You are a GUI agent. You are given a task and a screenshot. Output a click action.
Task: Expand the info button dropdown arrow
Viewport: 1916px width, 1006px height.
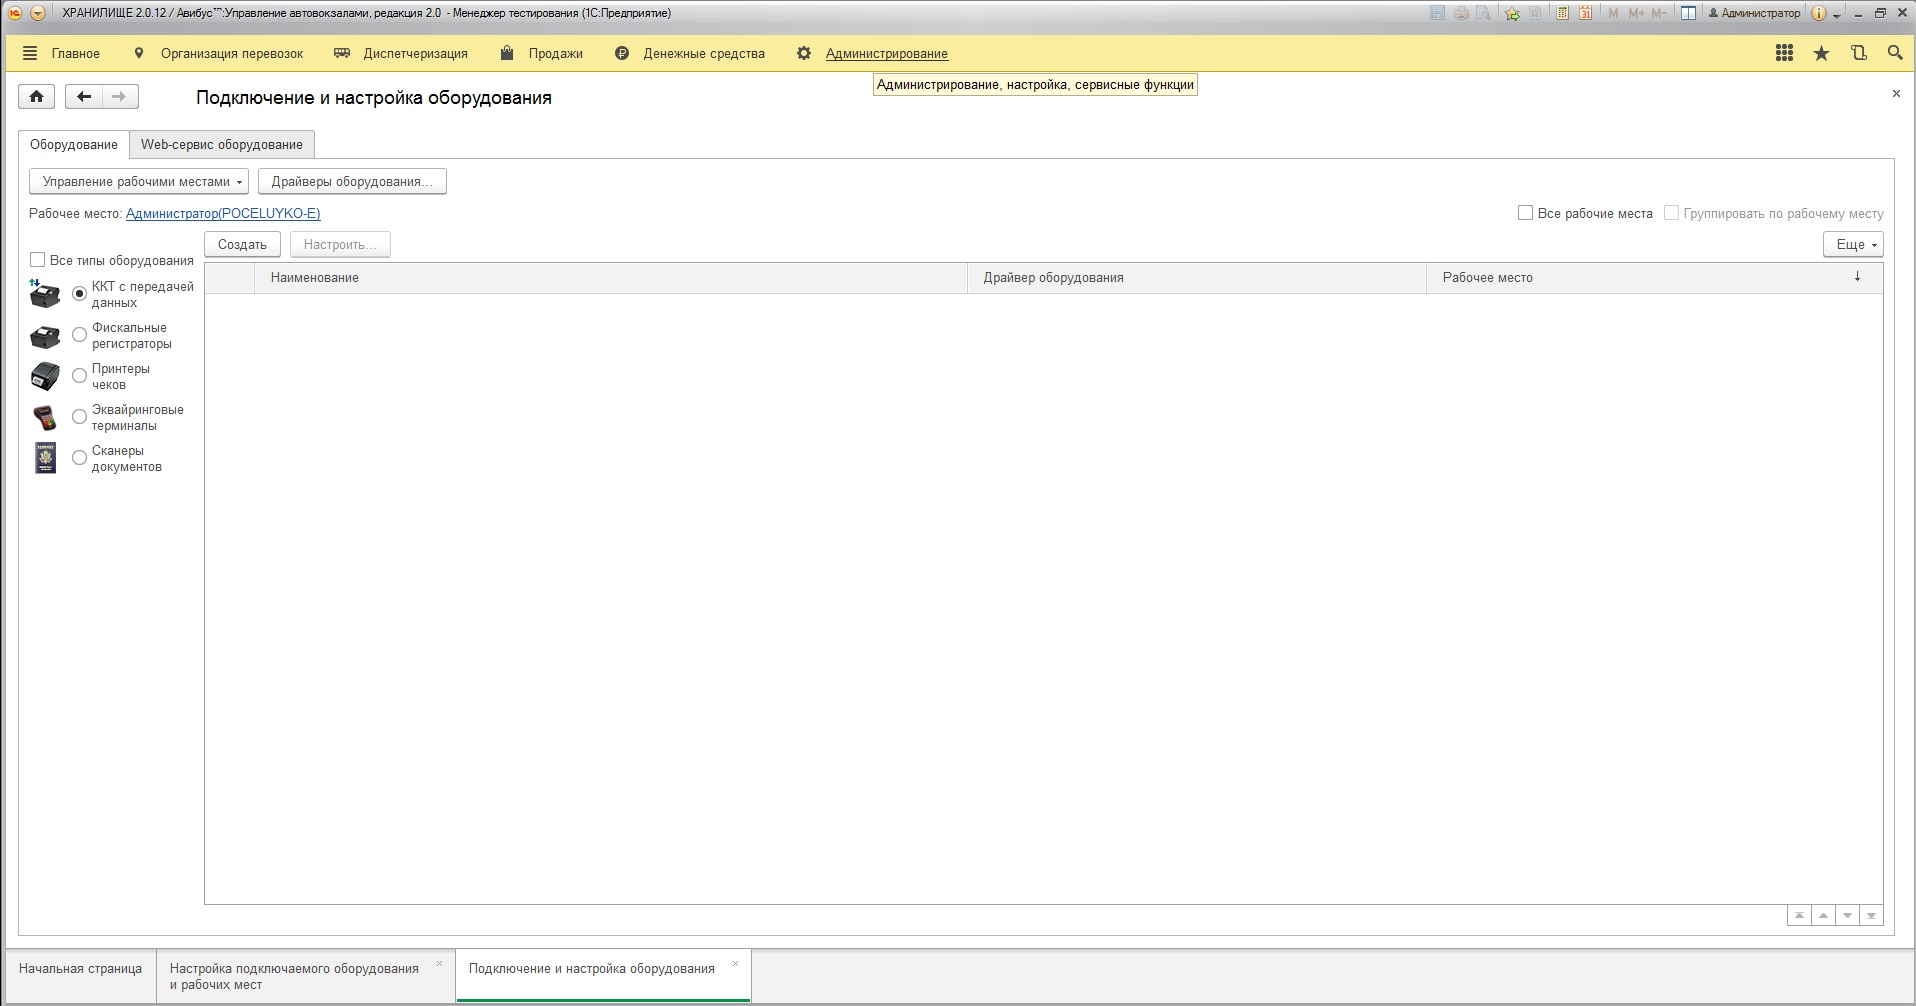click(1837, 15)
